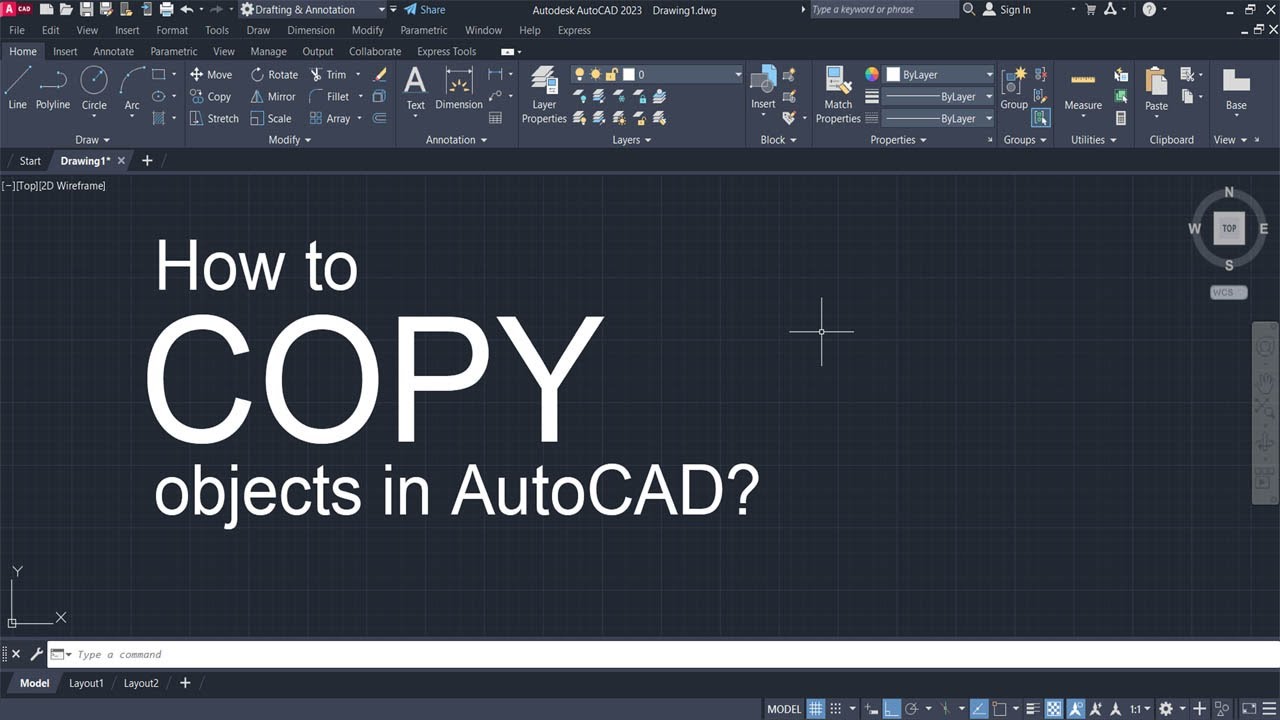Open the Annotate ribbon tab
The width and height of the screenshot is (1280, 720).
(113, 51)
